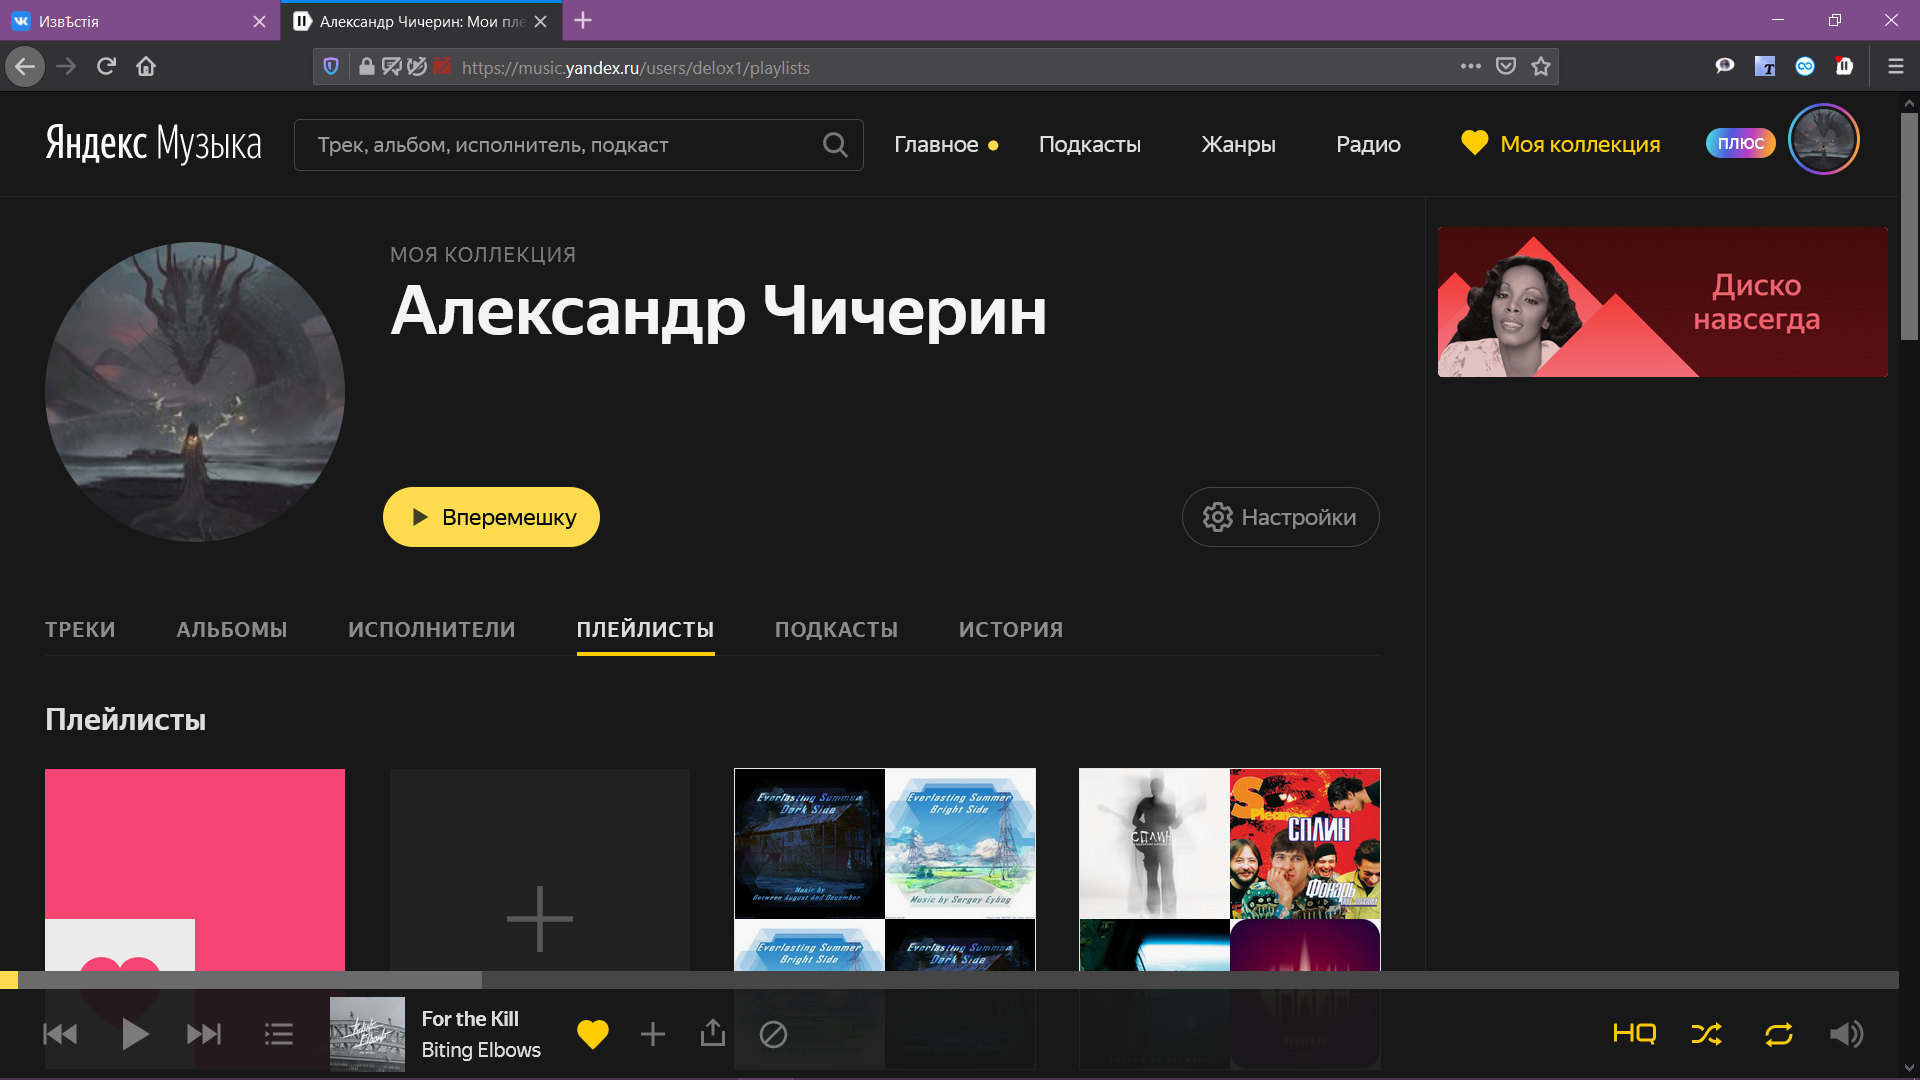Open the Диско навсегда banner

point(1662,302)
